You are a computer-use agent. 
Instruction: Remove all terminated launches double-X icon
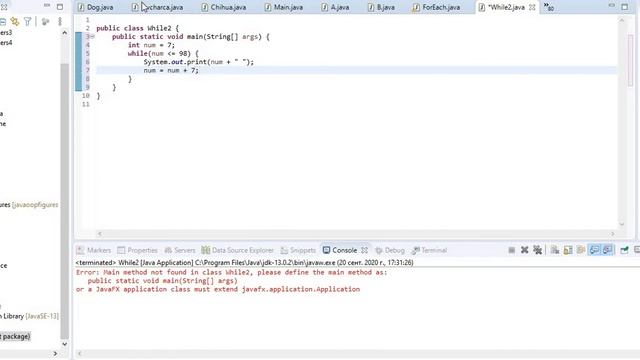538,250
